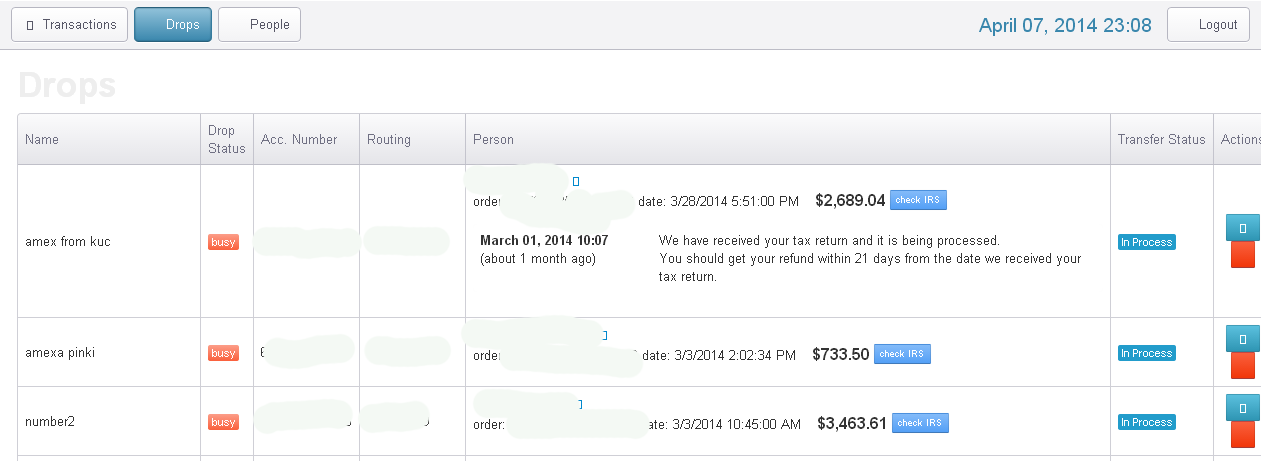This screenshot has width=1261, height=461.
Task: Click the Logout button
Action: [1208, 25]
